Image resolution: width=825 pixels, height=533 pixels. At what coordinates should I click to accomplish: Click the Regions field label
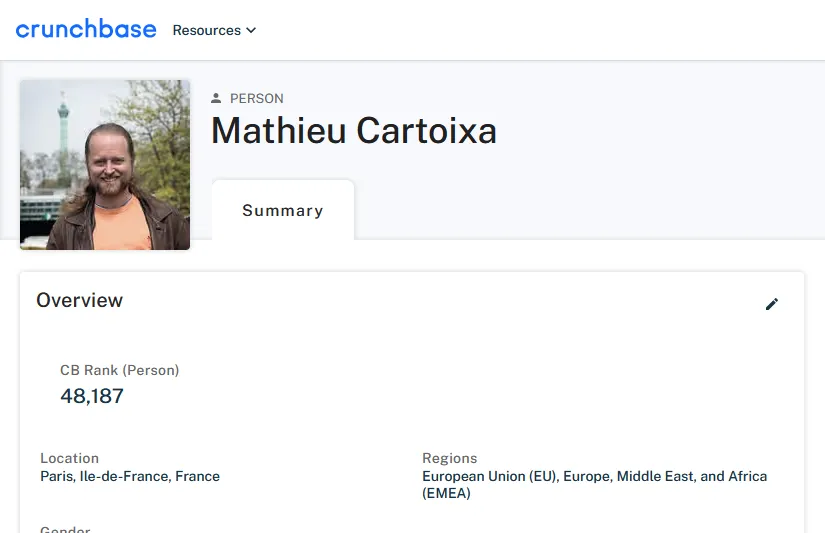(449, 458)
